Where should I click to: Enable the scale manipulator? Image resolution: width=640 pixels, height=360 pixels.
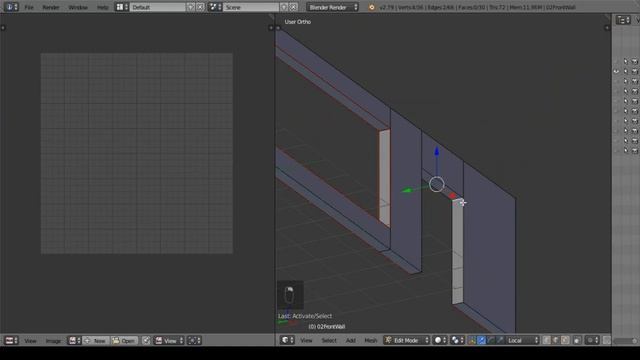pos(500,340)
